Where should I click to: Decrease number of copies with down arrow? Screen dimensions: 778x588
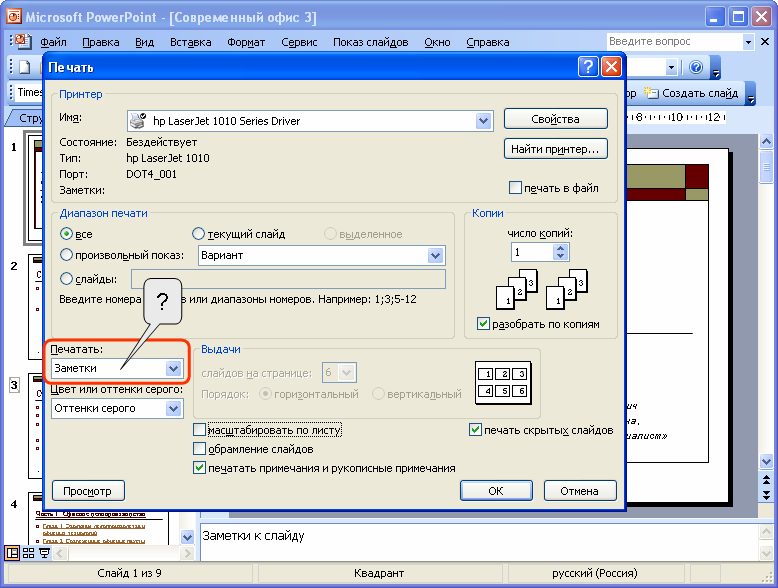pyautogui.click(x=561, y=256)
